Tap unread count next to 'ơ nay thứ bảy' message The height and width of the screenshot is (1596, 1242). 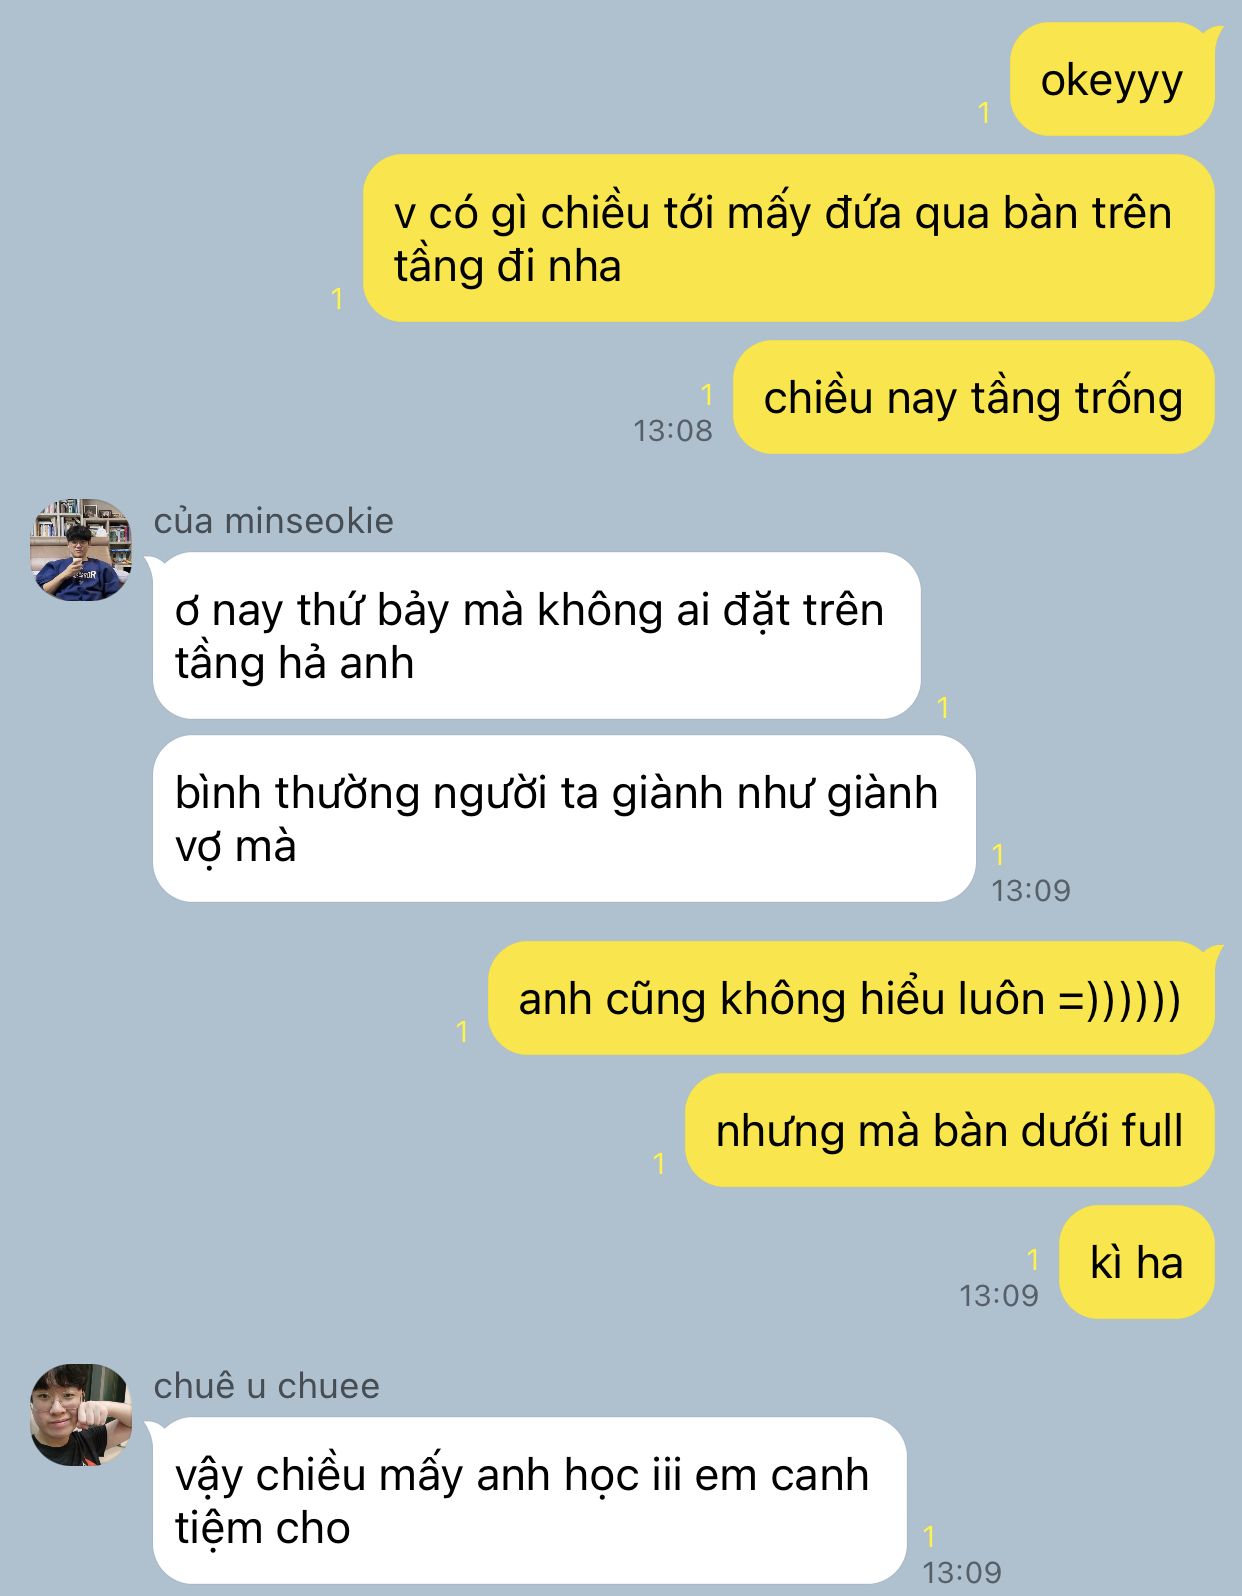pyautogui.click(x=943, y=708)
